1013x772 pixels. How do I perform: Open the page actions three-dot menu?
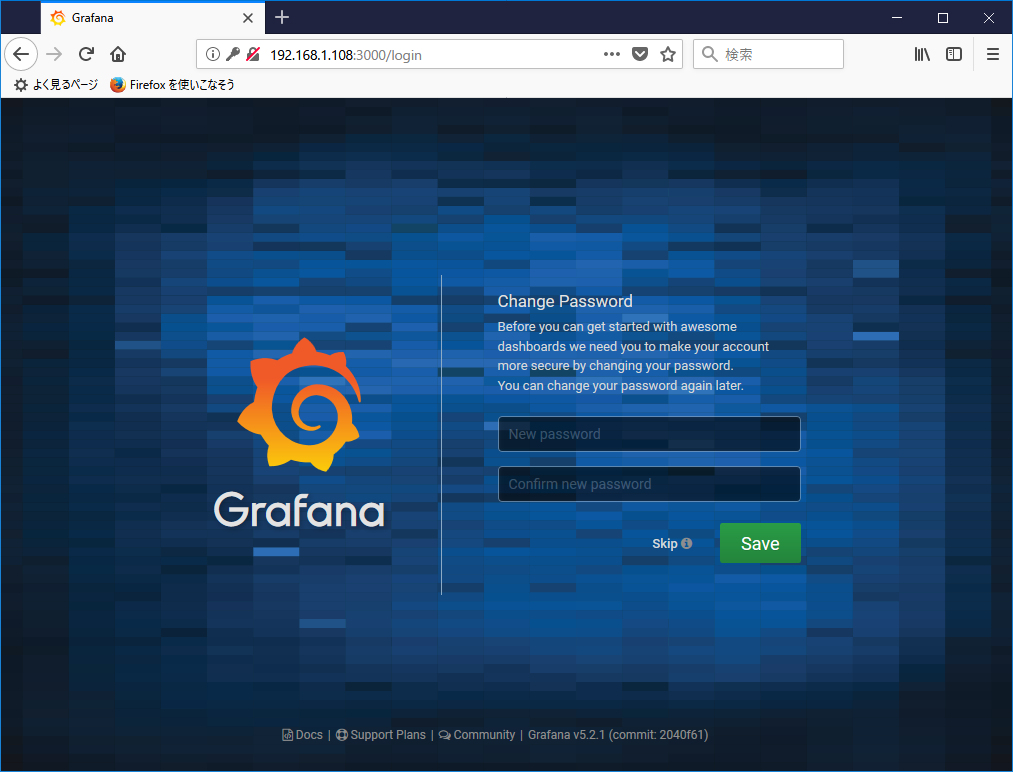tap(612, 54)
